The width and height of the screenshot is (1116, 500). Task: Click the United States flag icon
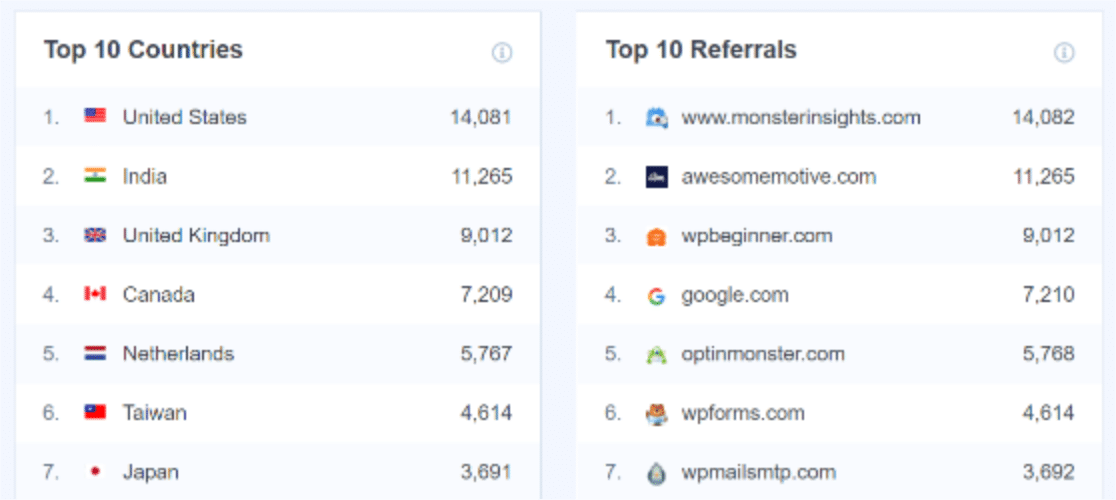[95, 116]
